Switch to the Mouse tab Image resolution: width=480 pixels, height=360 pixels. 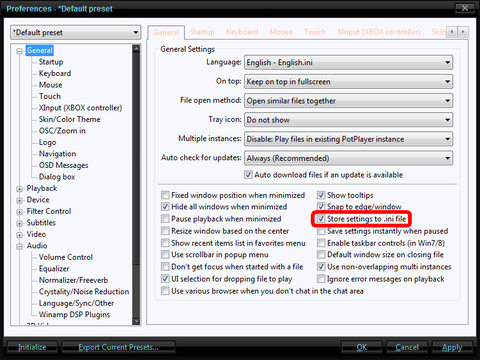tap(281, 32)
